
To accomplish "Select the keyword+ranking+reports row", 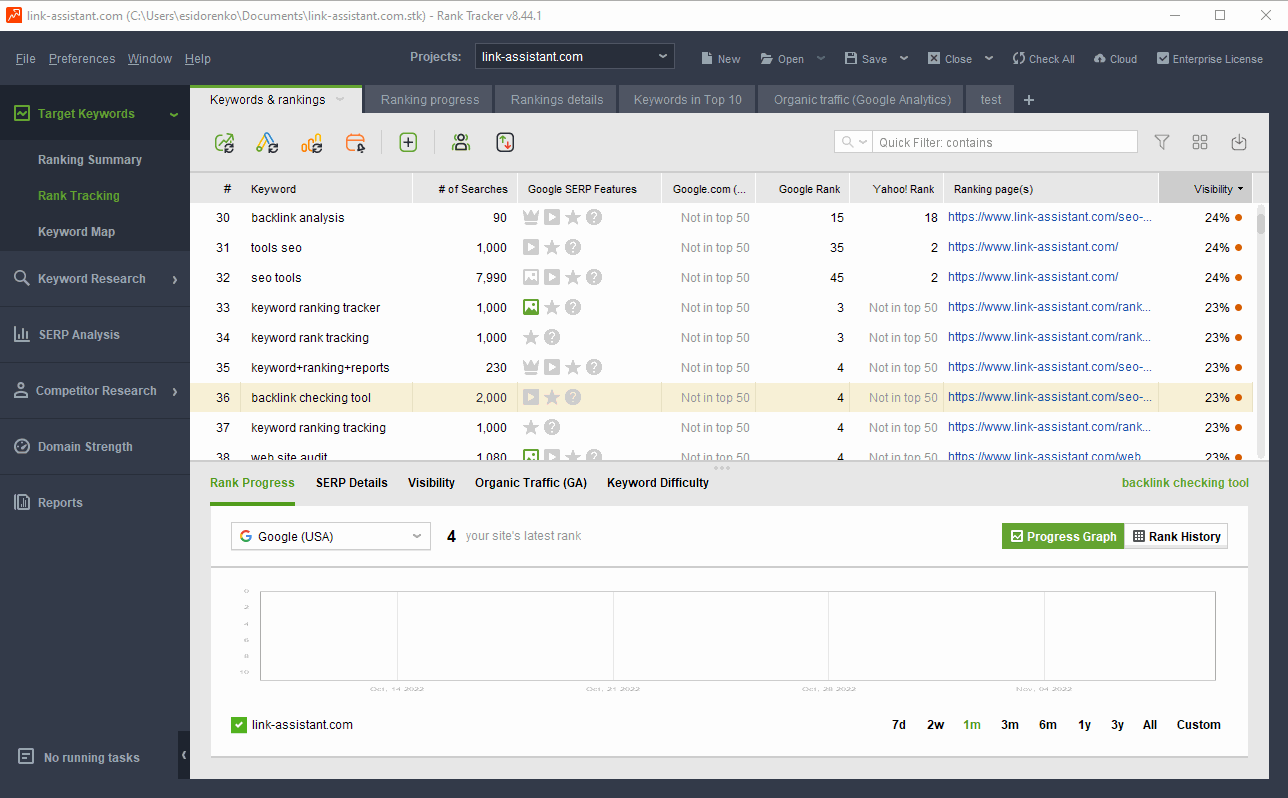I will 721,368.
